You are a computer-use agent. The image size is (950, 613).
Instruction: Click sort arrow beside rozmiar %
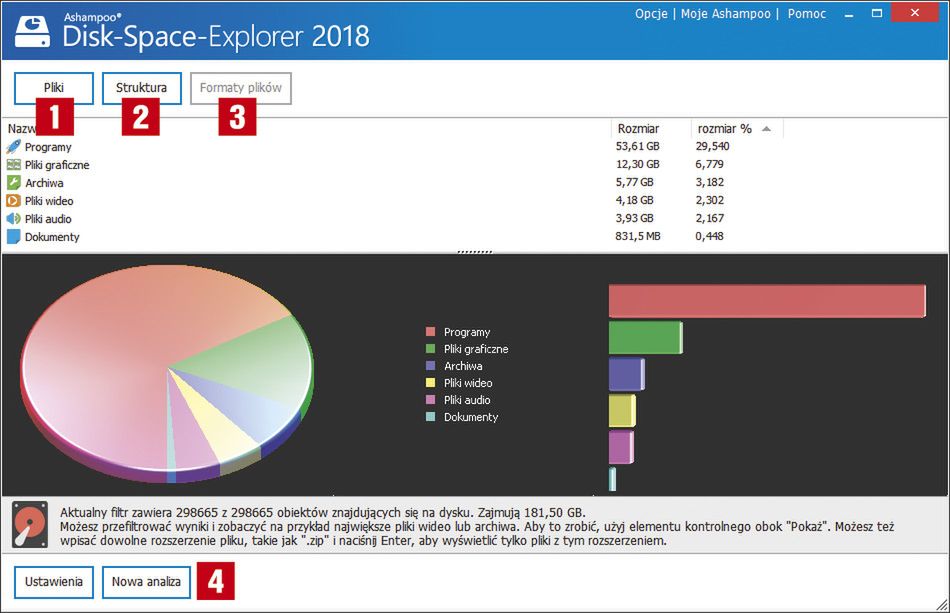tap(766, 128)
